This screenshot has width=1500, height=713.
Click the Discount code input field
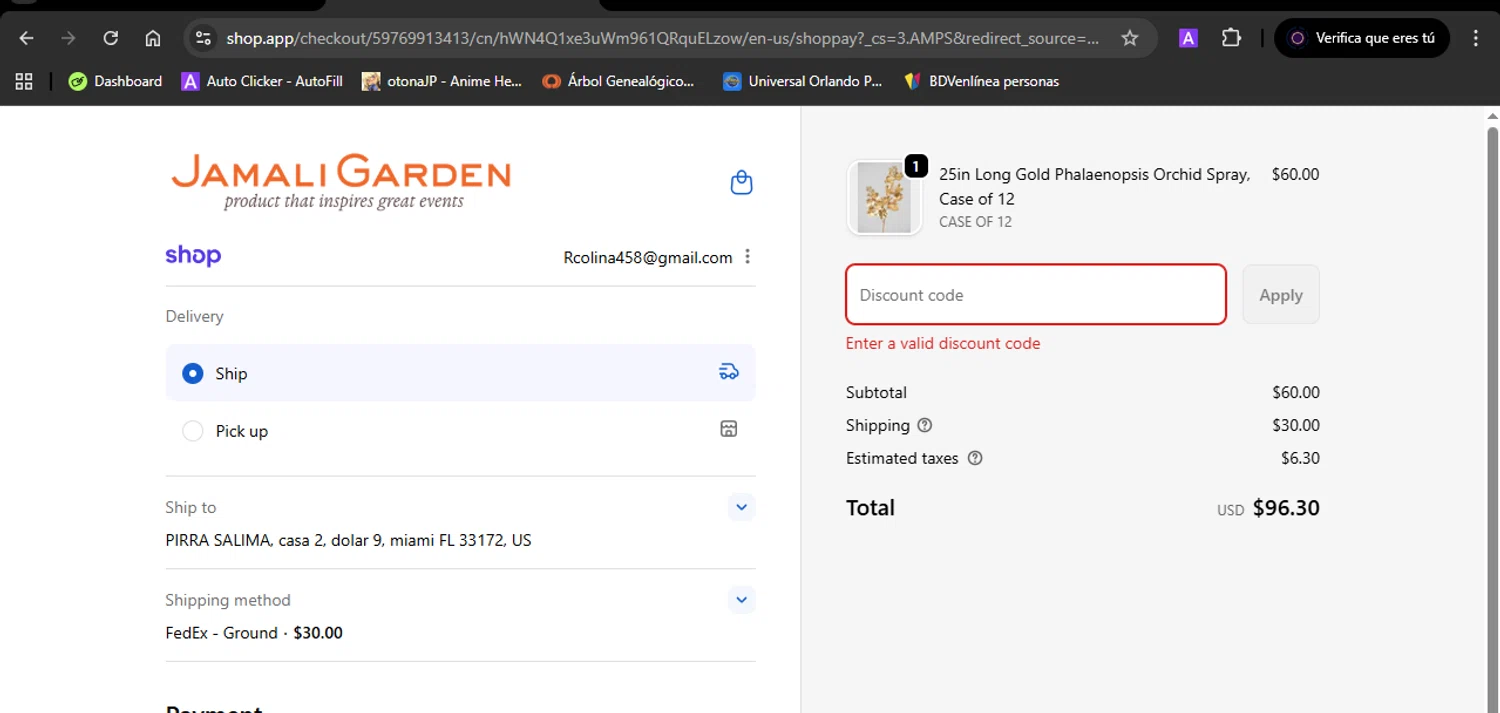(1036, 295)
